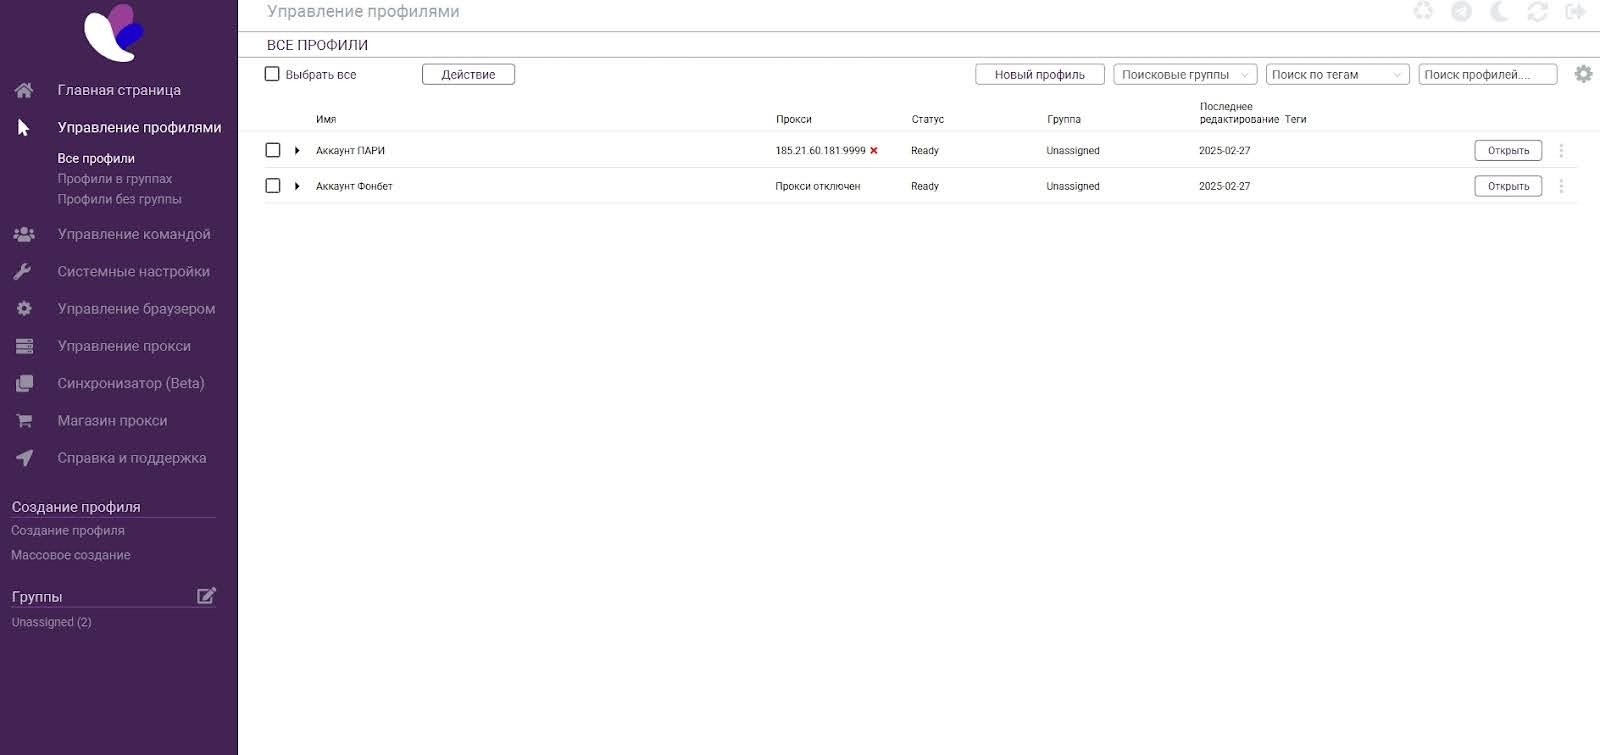
Task: Click the wrench icon for Системные настройки
Action: point(23,271)
